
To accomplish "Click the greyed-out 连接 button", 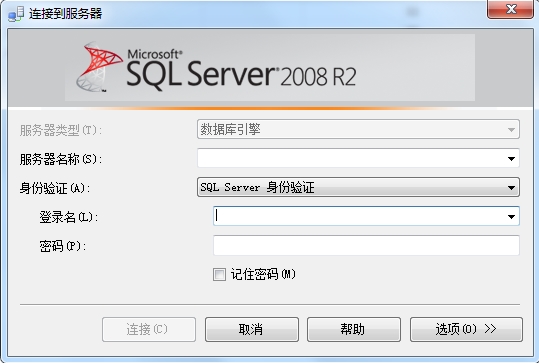I will coord(149,329).
